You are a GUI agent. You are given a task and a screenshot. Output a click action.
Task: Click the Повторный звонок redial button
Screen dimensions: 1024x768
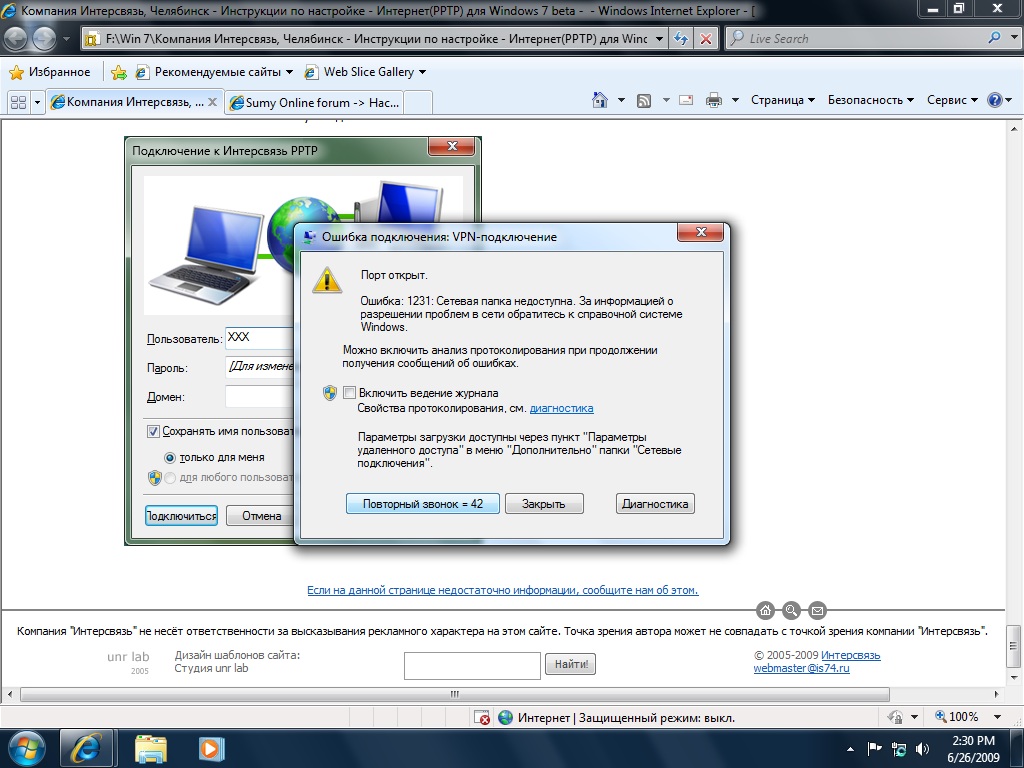(x=422, y=504)
